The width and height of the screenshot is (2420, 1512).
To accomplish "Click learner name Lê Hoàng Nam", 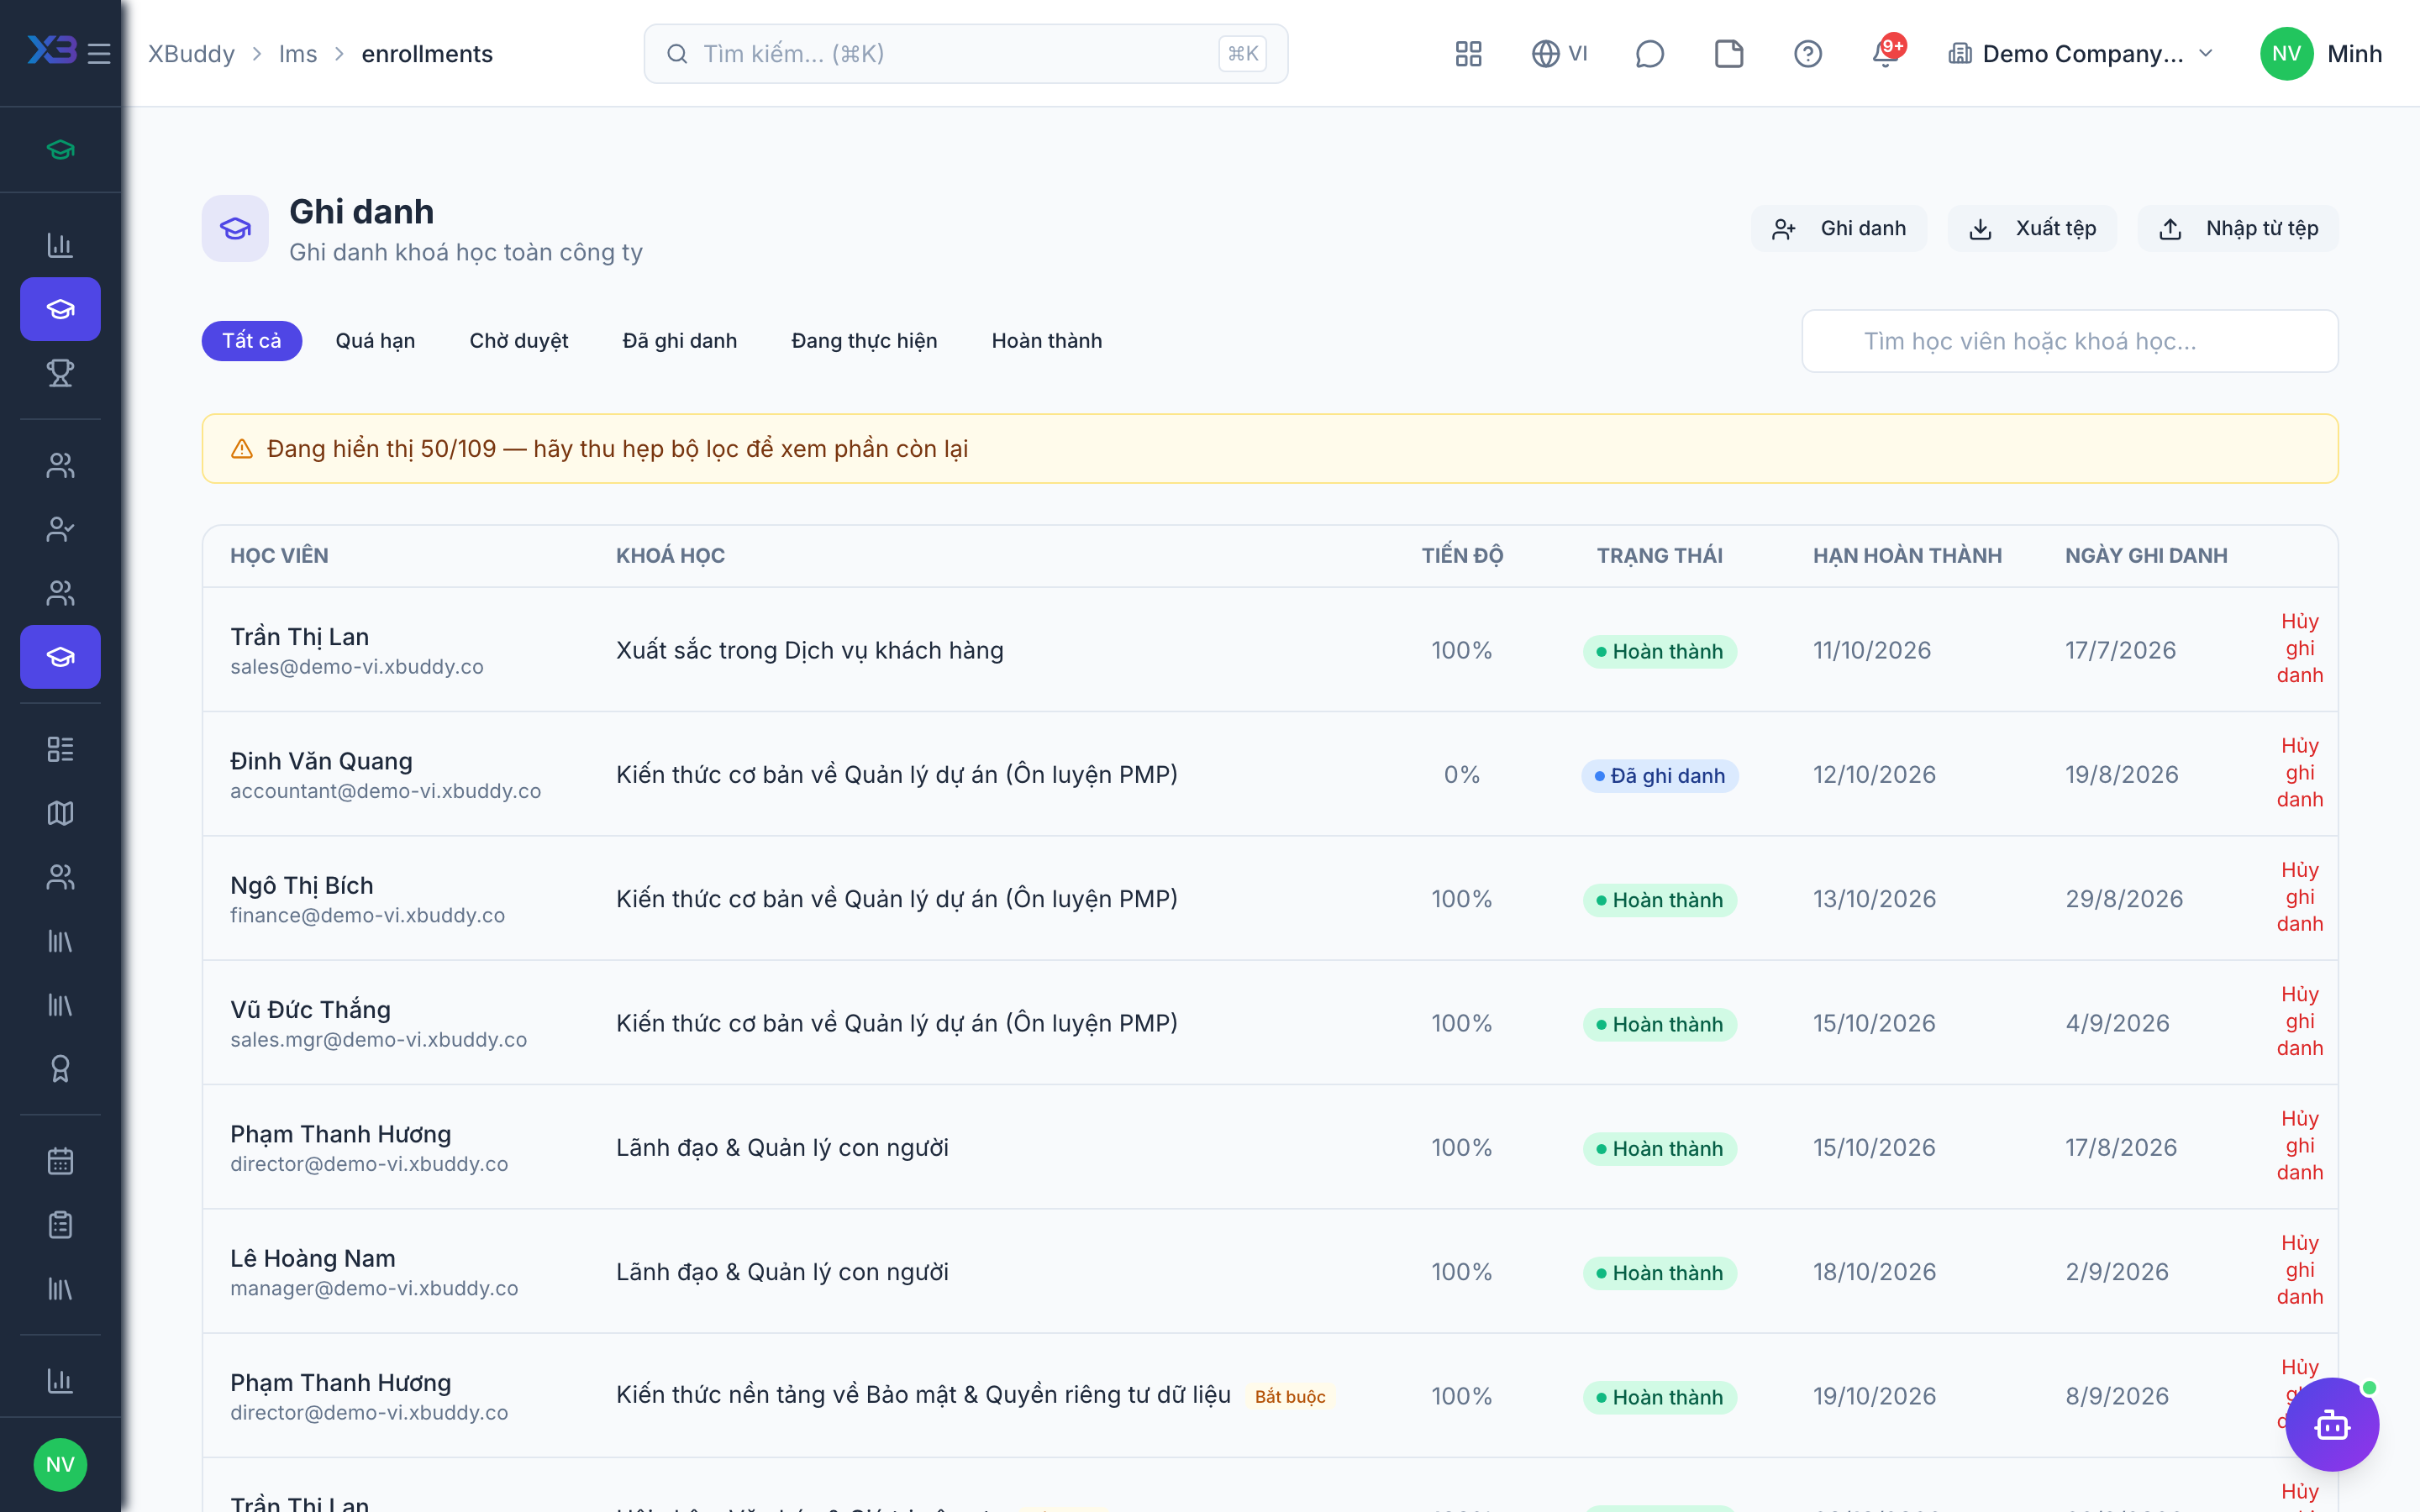I will (x=313, y=1258).
